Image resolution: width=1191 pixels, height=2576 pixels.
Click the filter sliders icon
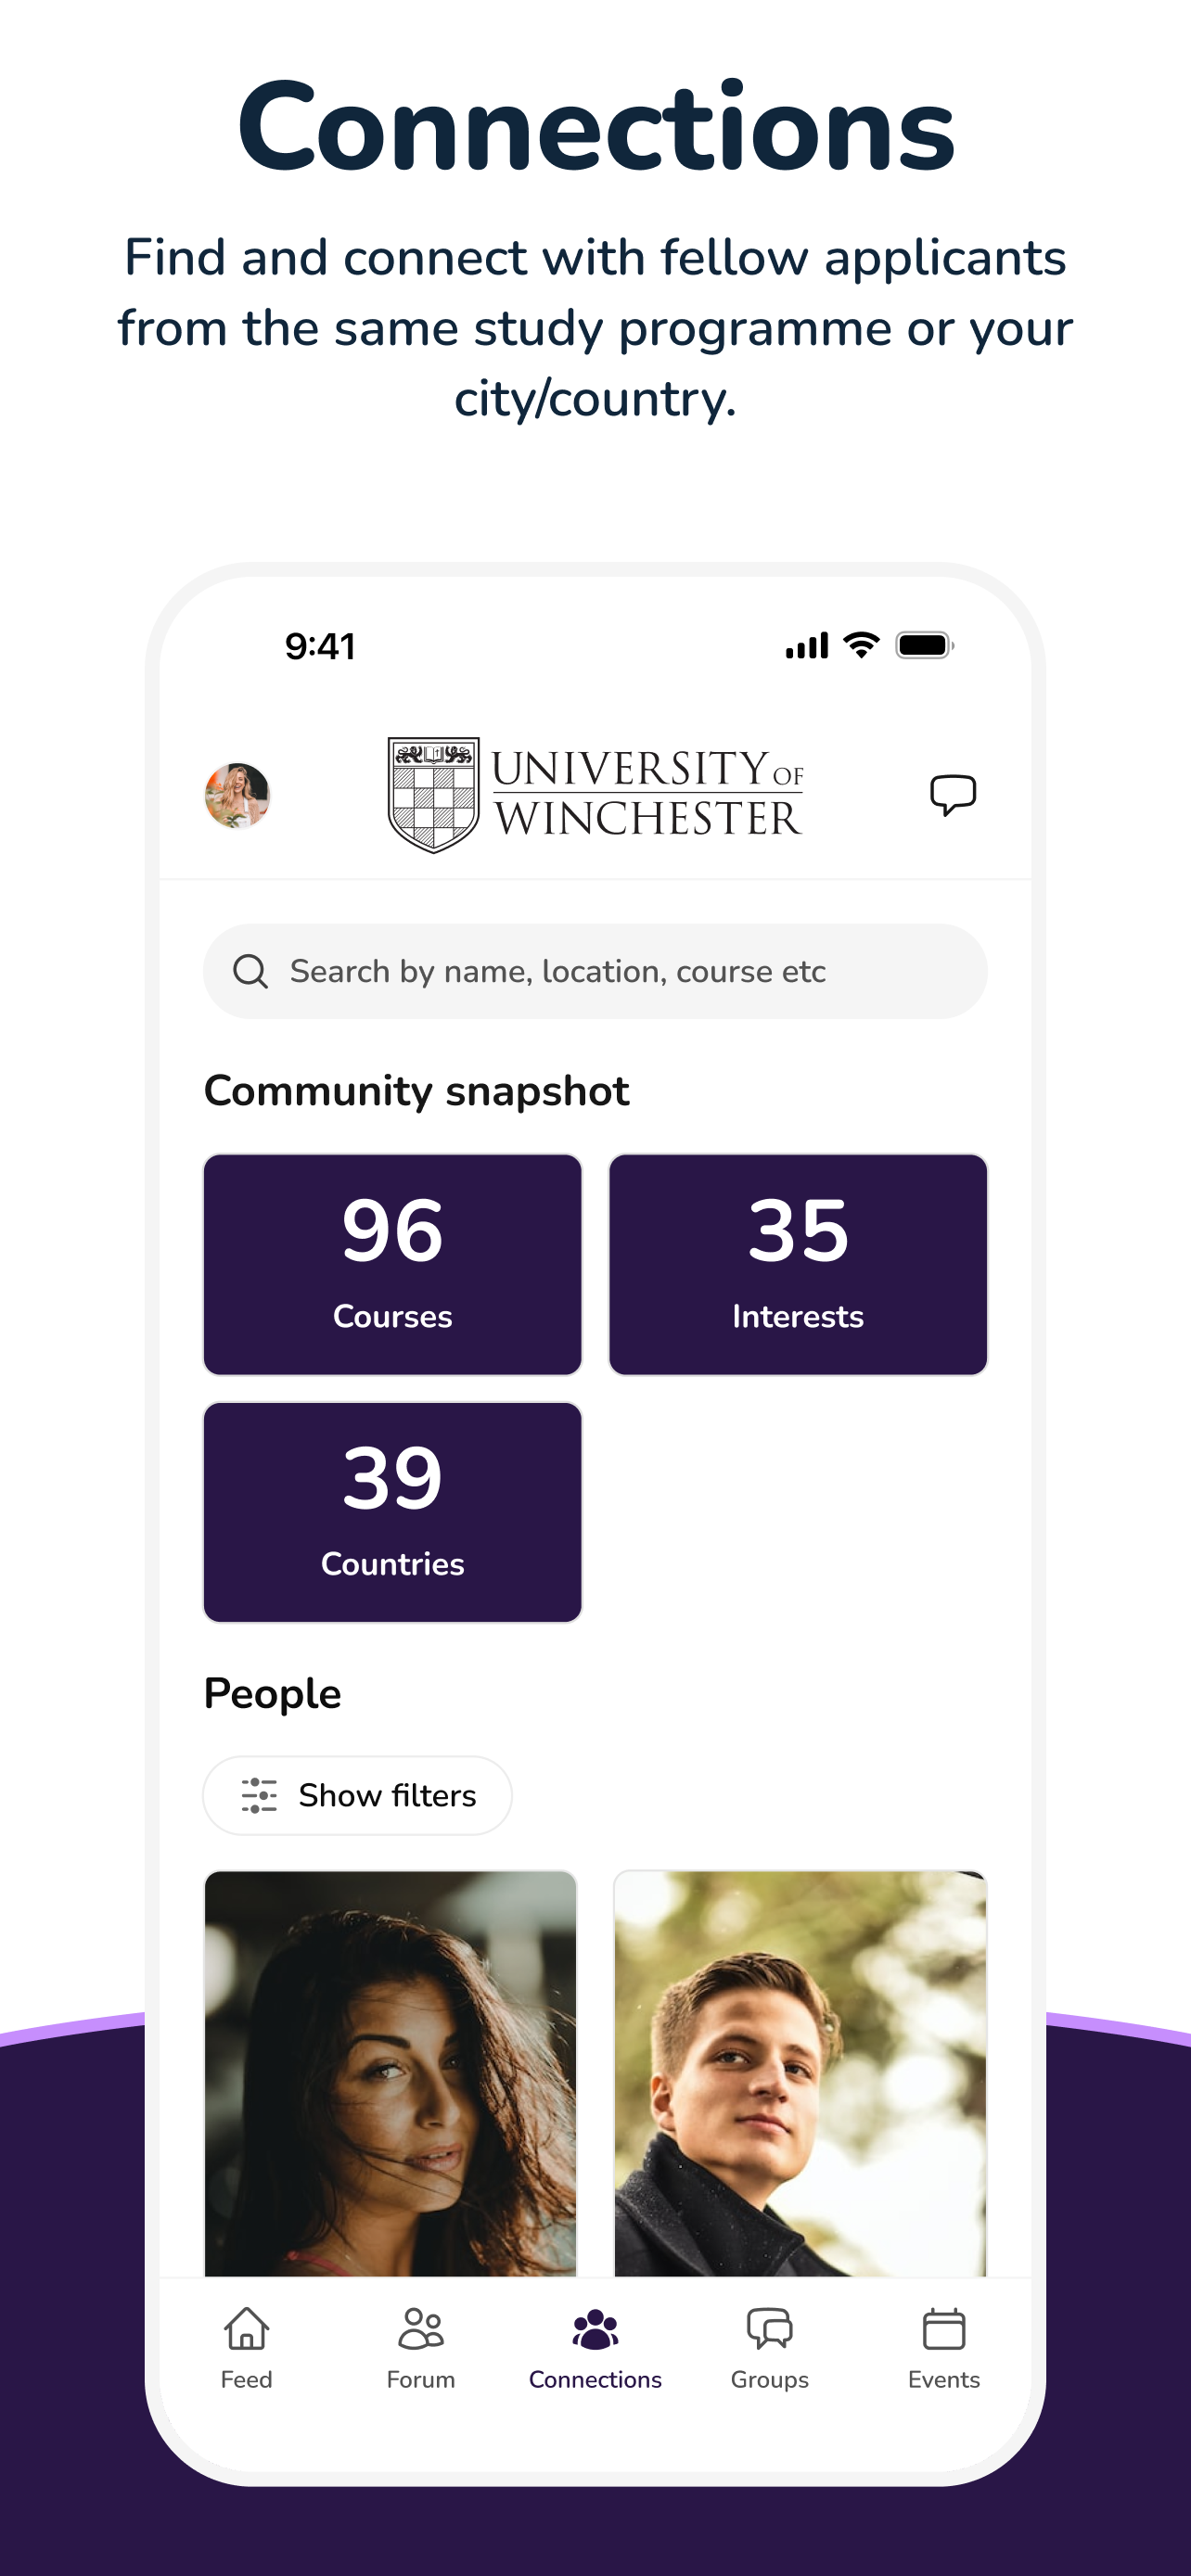pyautogui.click(x=259, y=1795)
